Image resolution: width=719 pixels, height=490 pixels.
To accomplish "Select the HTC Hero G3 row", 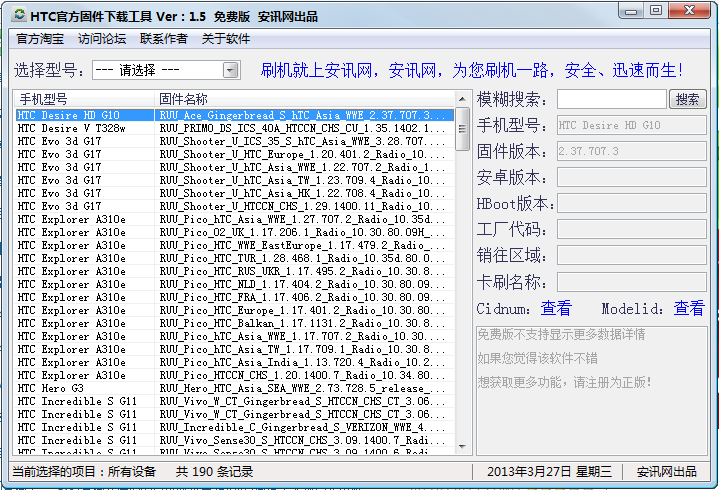I will tap(234, 388).
